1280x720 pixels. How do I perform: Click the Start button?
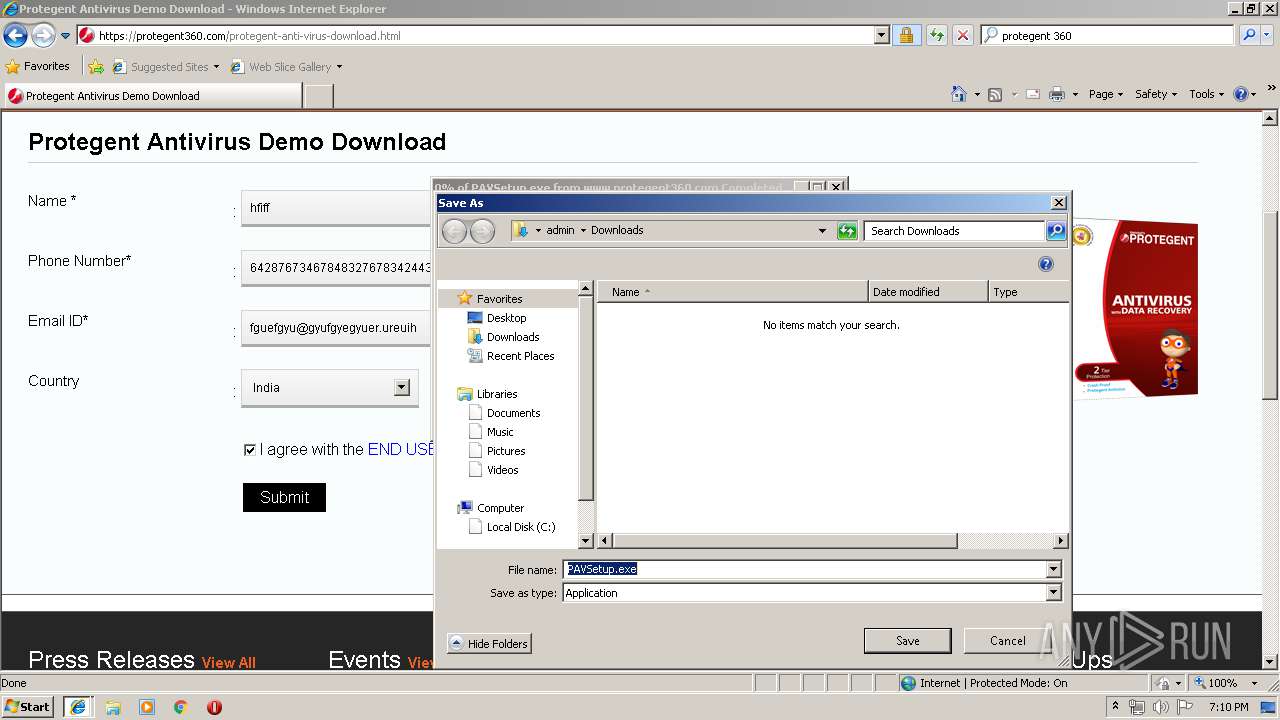tap(28, 707)
